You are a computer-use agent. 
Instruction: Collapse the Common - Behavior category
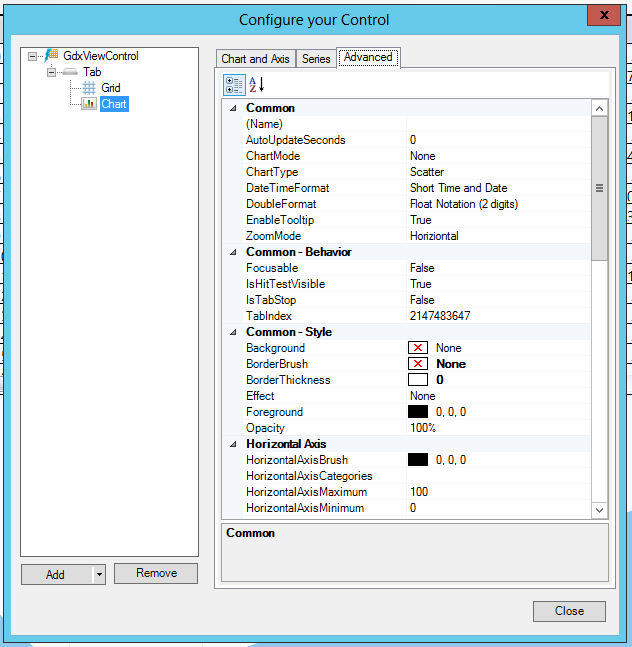pos(234,252)
